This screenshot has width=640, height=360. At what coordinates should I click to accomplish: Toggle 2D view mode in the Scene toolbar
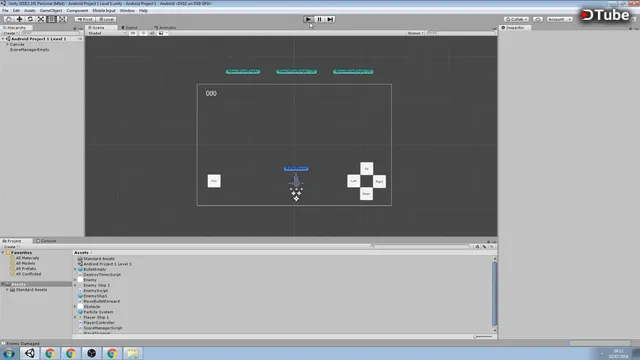tap(133, 33)
